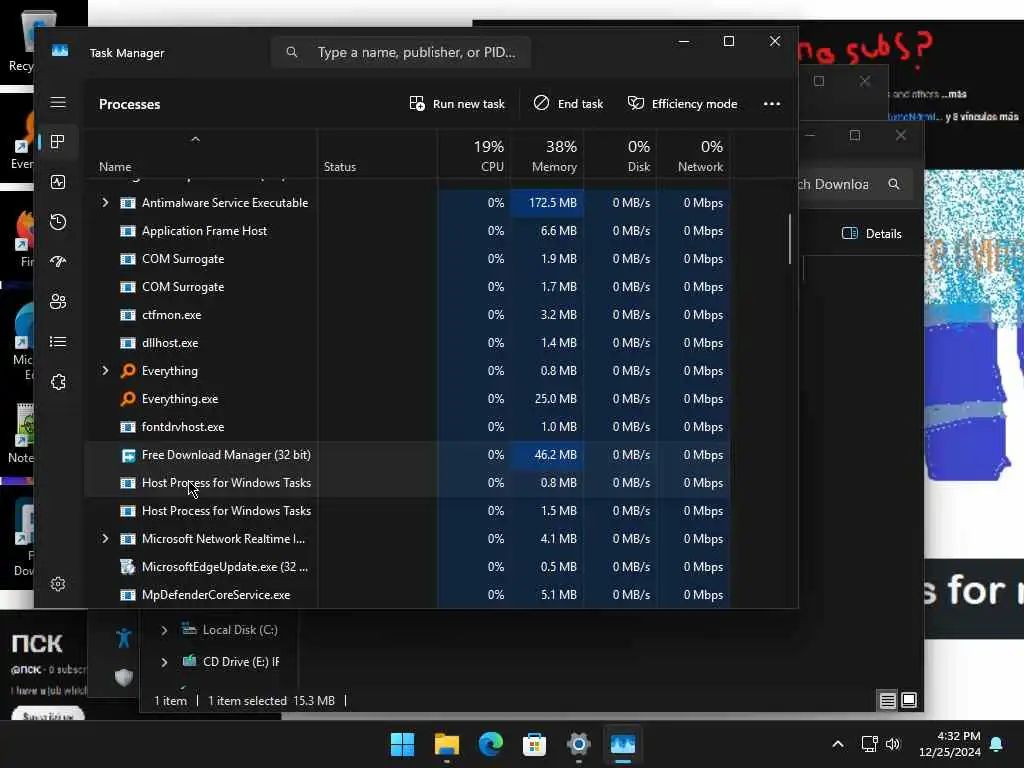Select the MpDefenderCoreService.exe process
The height and width of the screenshot is (768, 1024).
pos(408,594)
